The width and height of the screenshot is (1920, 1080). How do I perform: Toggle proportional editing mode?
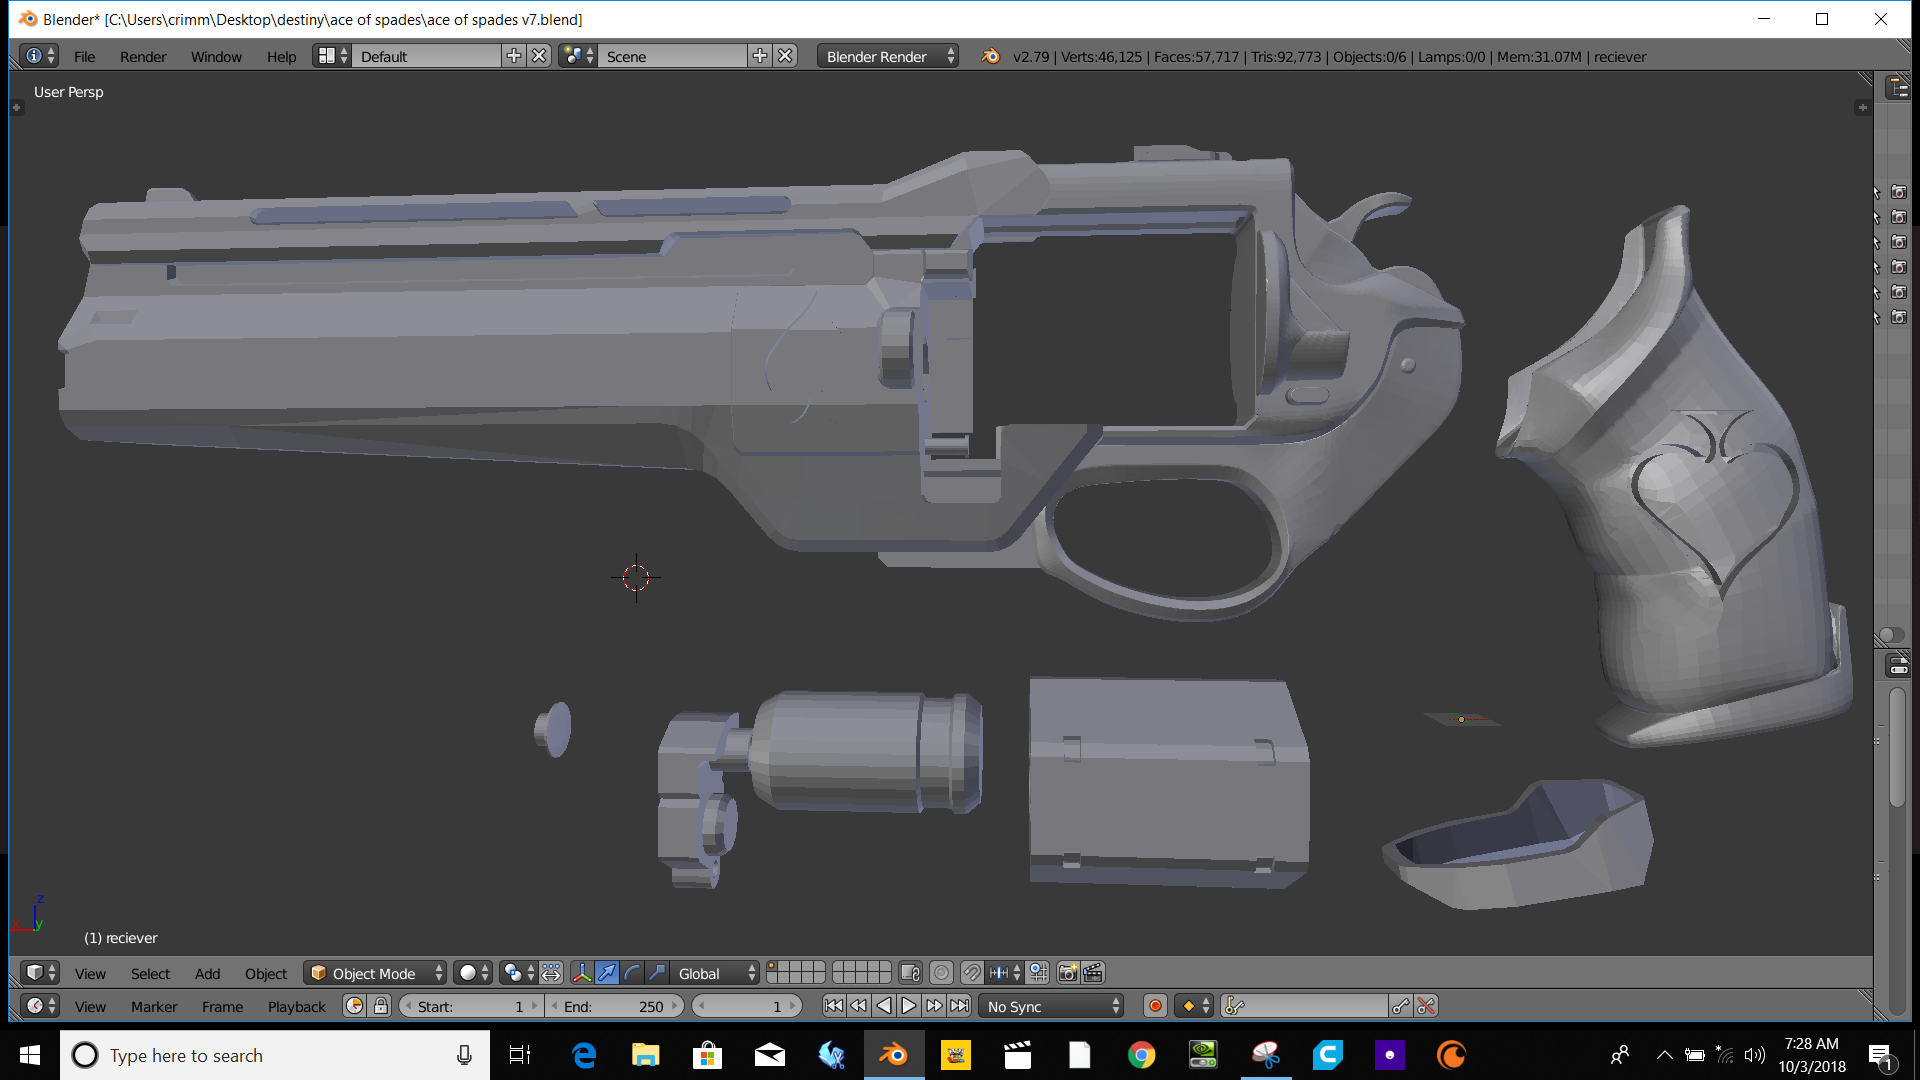(941, 973)
